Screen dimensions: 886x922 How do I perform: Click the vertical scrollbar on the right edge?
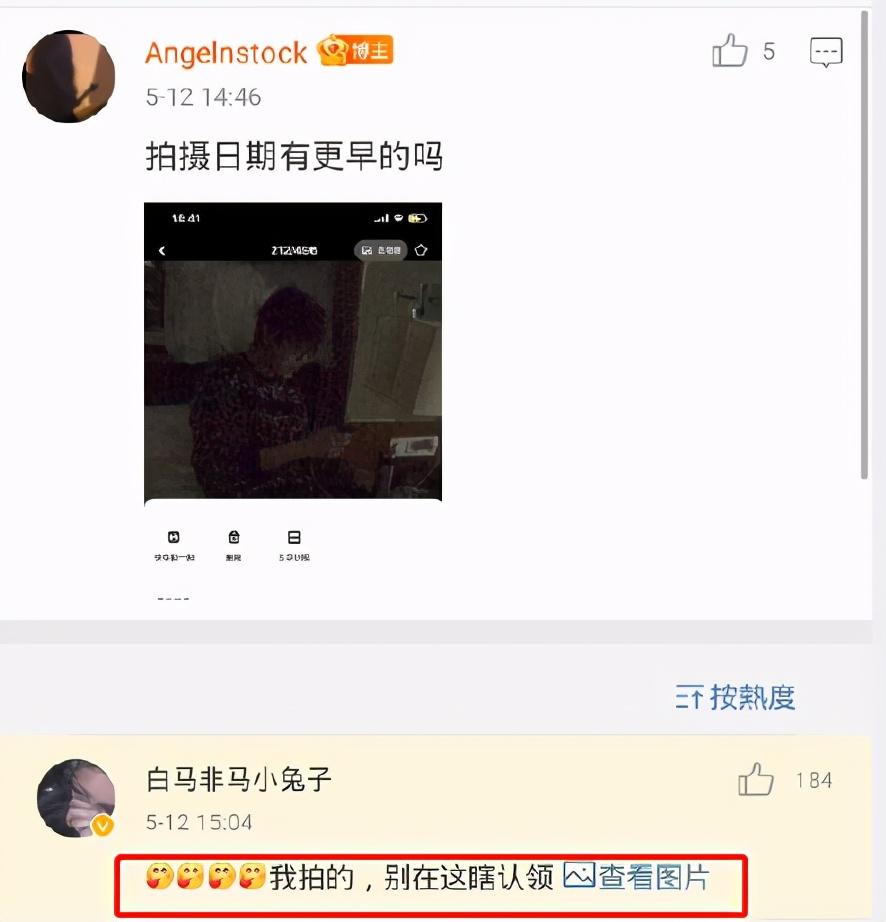(x=864, y=245)
